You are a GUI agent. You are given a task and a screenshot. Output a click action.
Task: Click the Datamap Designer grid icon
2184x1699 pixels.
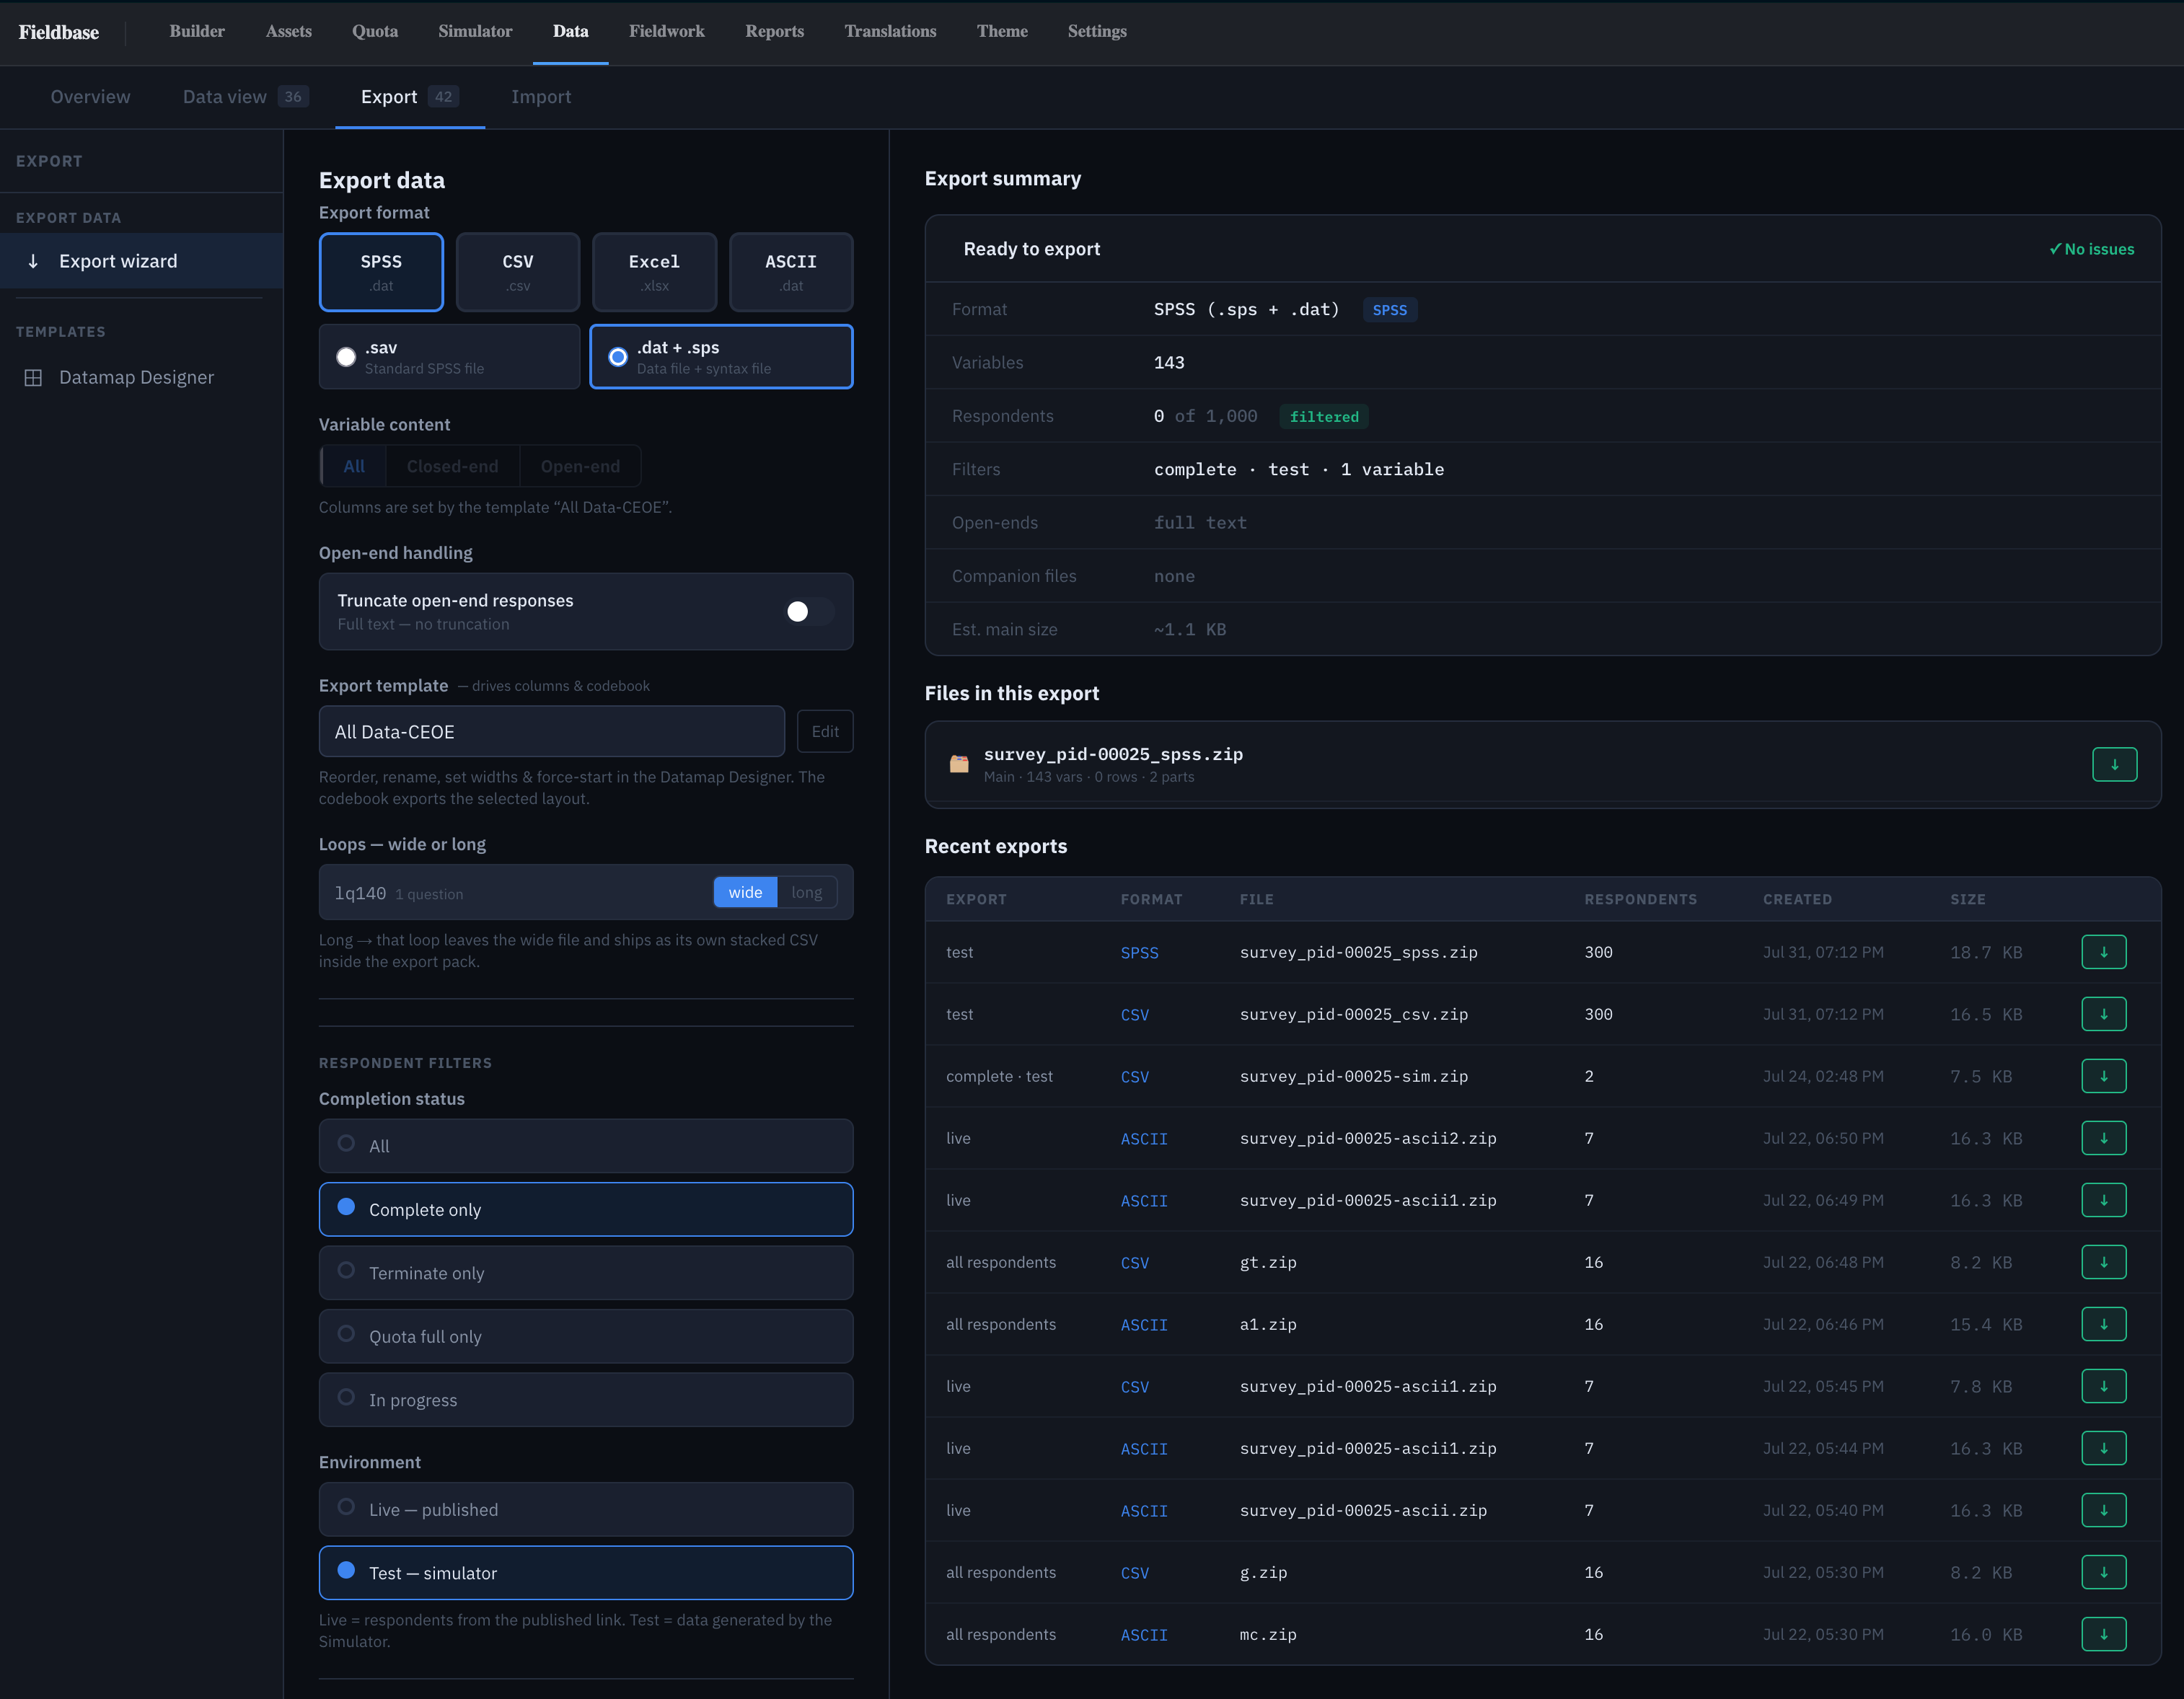pyautogui.click(x=33, y=377)
